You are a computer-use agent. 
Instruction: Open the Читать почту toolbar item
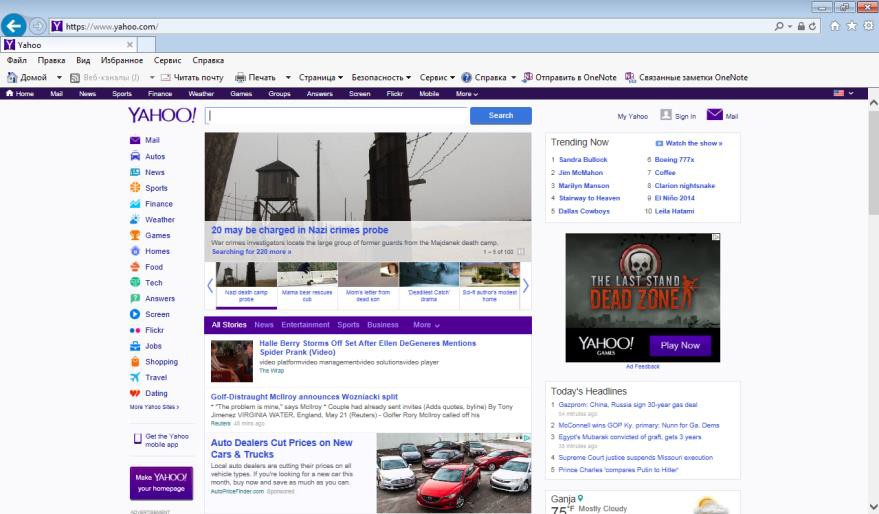192,77
